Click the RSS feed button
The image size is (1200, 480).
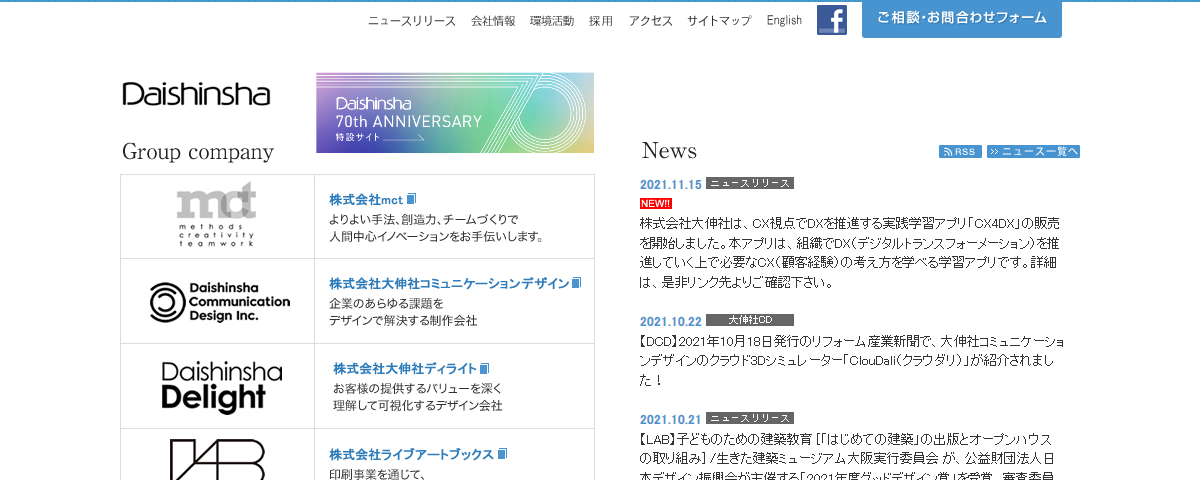click(x=960, y=152)
